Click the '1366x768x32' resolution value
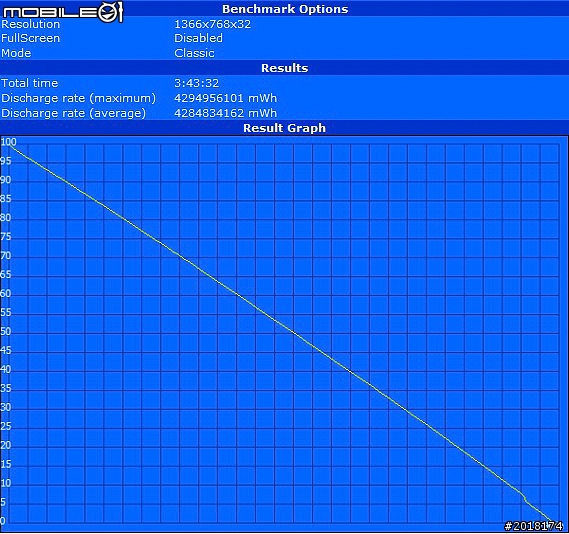 [x=212, y=24]
